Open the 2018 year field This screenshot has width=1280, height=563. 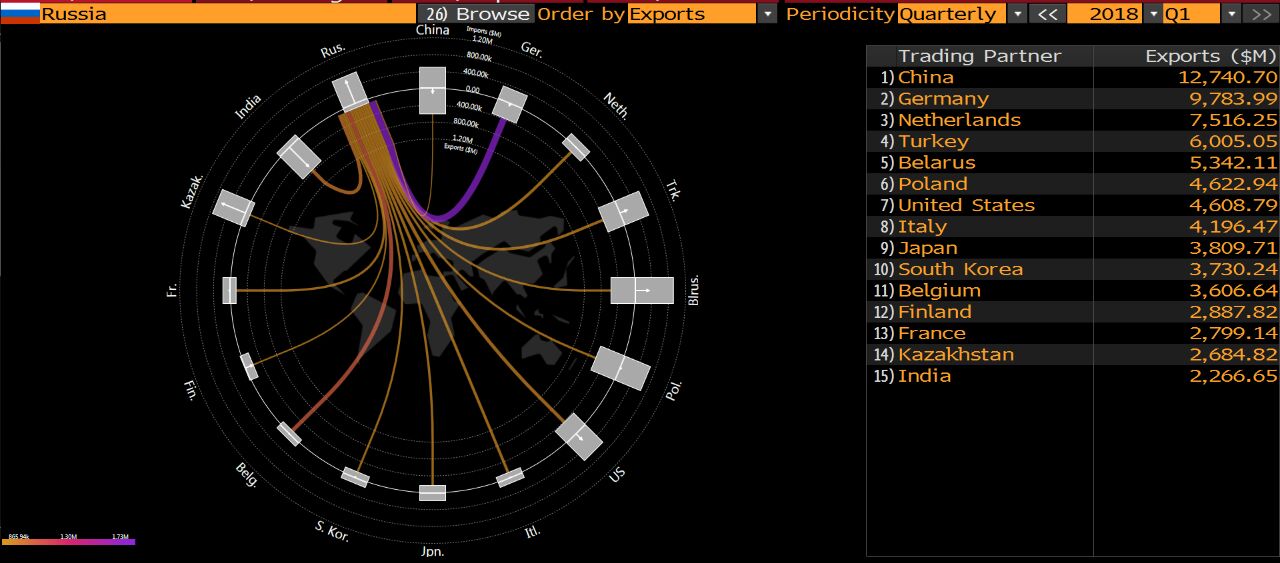click(1105, 13)
